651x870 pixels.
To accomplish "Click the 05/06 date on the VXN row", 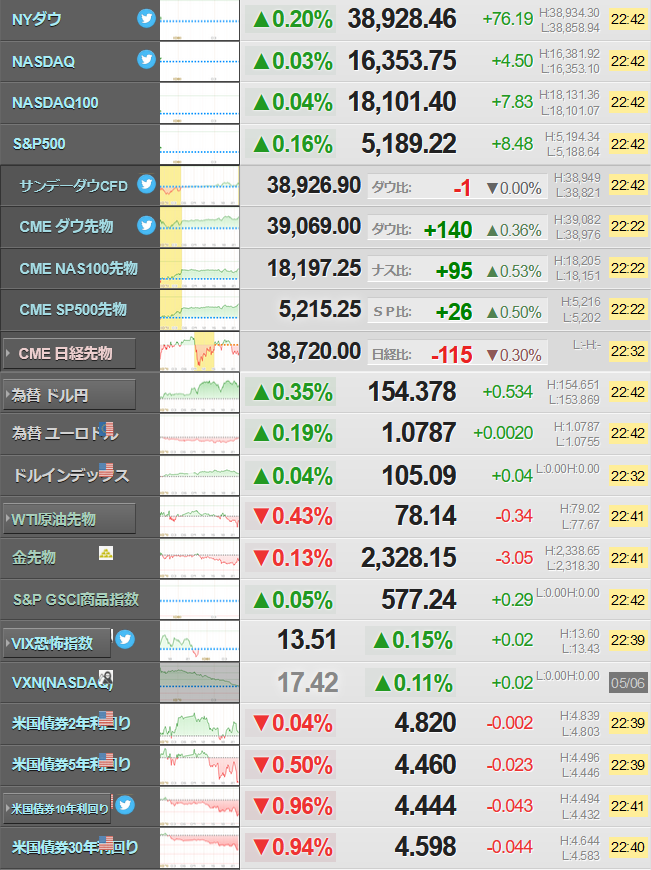I will pos(628,683).
